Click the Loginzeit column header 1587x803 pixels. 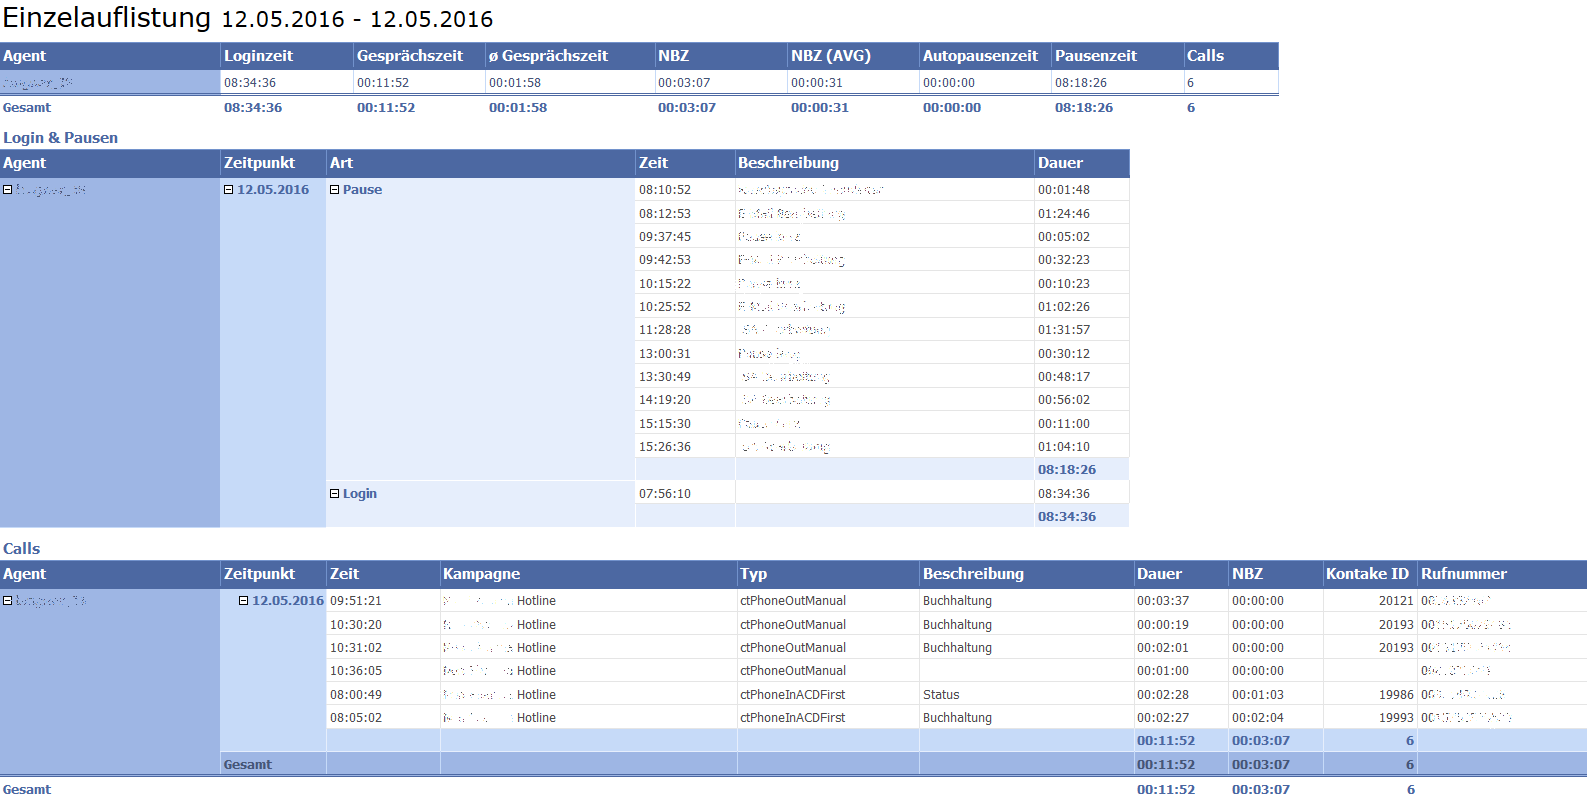258,56
